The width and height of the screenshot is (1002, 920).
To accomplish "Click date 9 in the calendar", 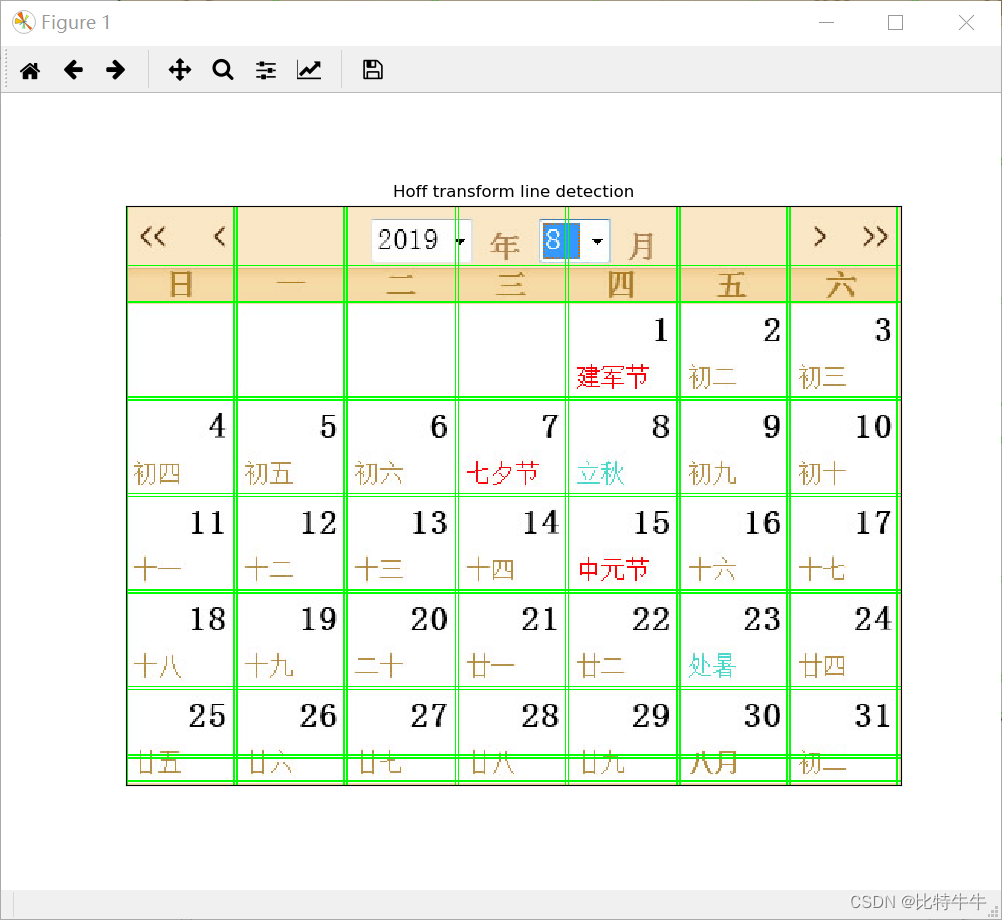I will click(x=772, y=426).
